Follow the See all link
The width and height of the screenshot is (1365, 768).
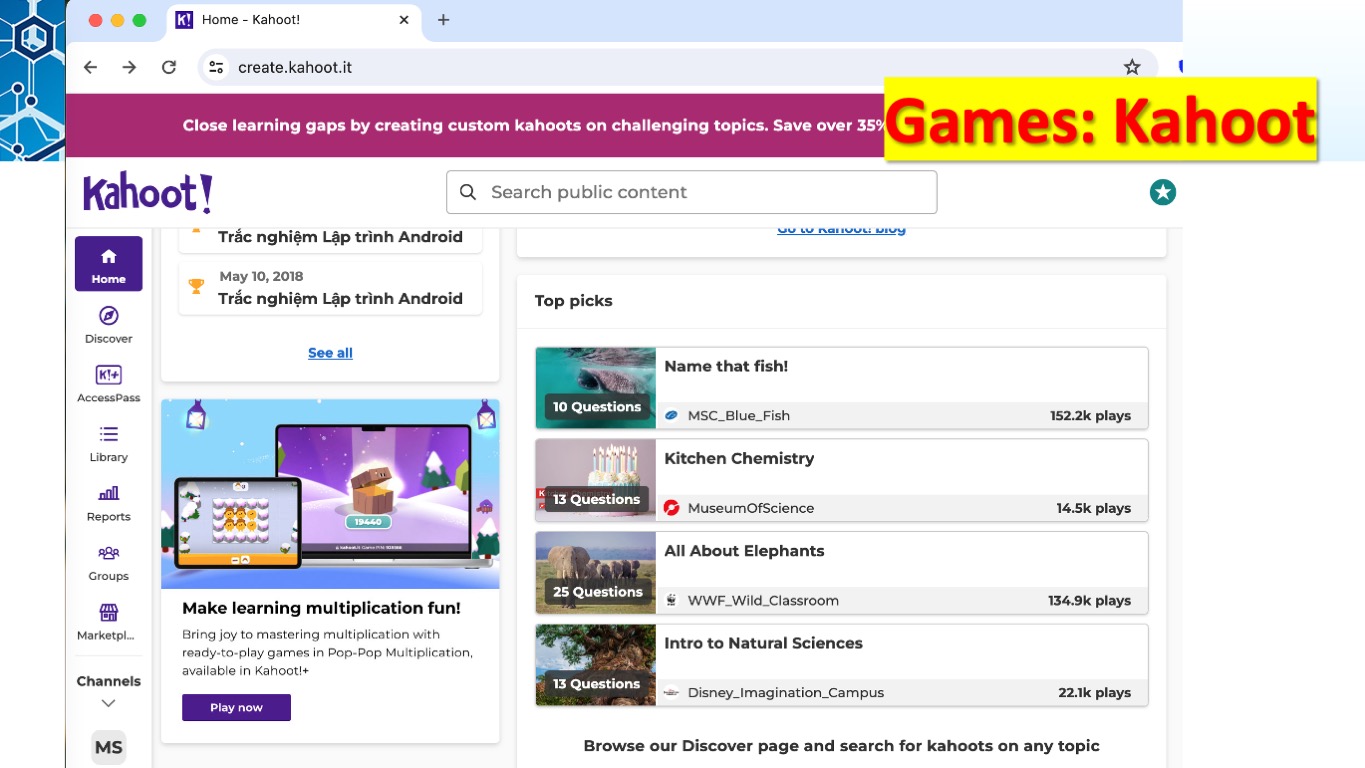330,353
